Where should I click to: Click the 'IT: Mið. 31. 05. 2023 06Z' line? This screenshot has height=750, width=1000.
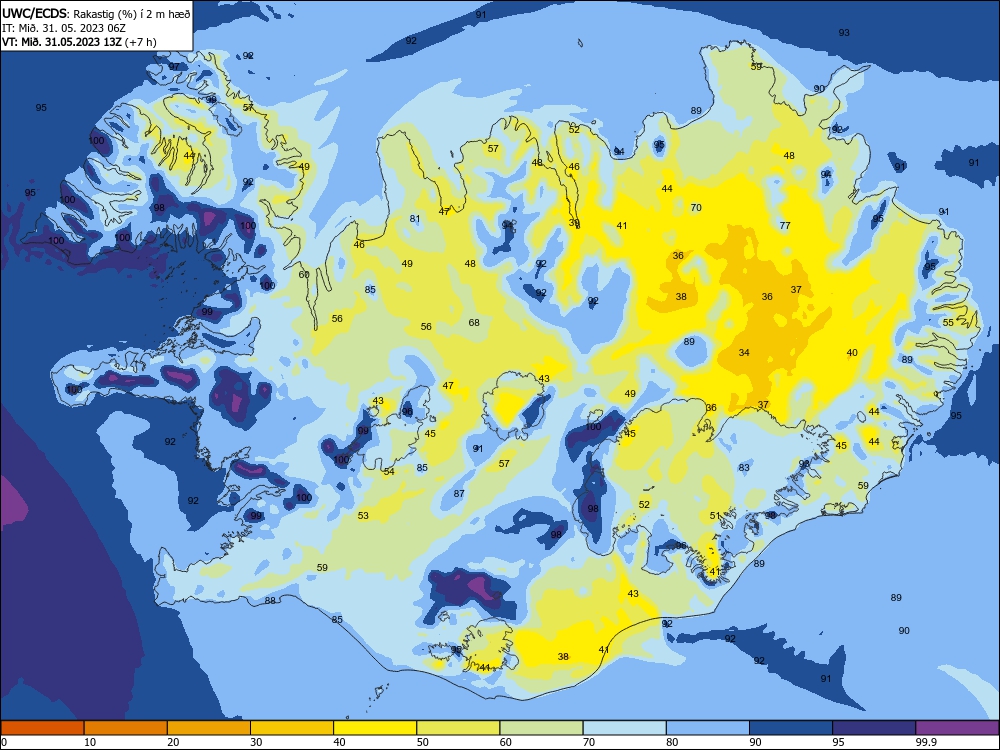64,28
